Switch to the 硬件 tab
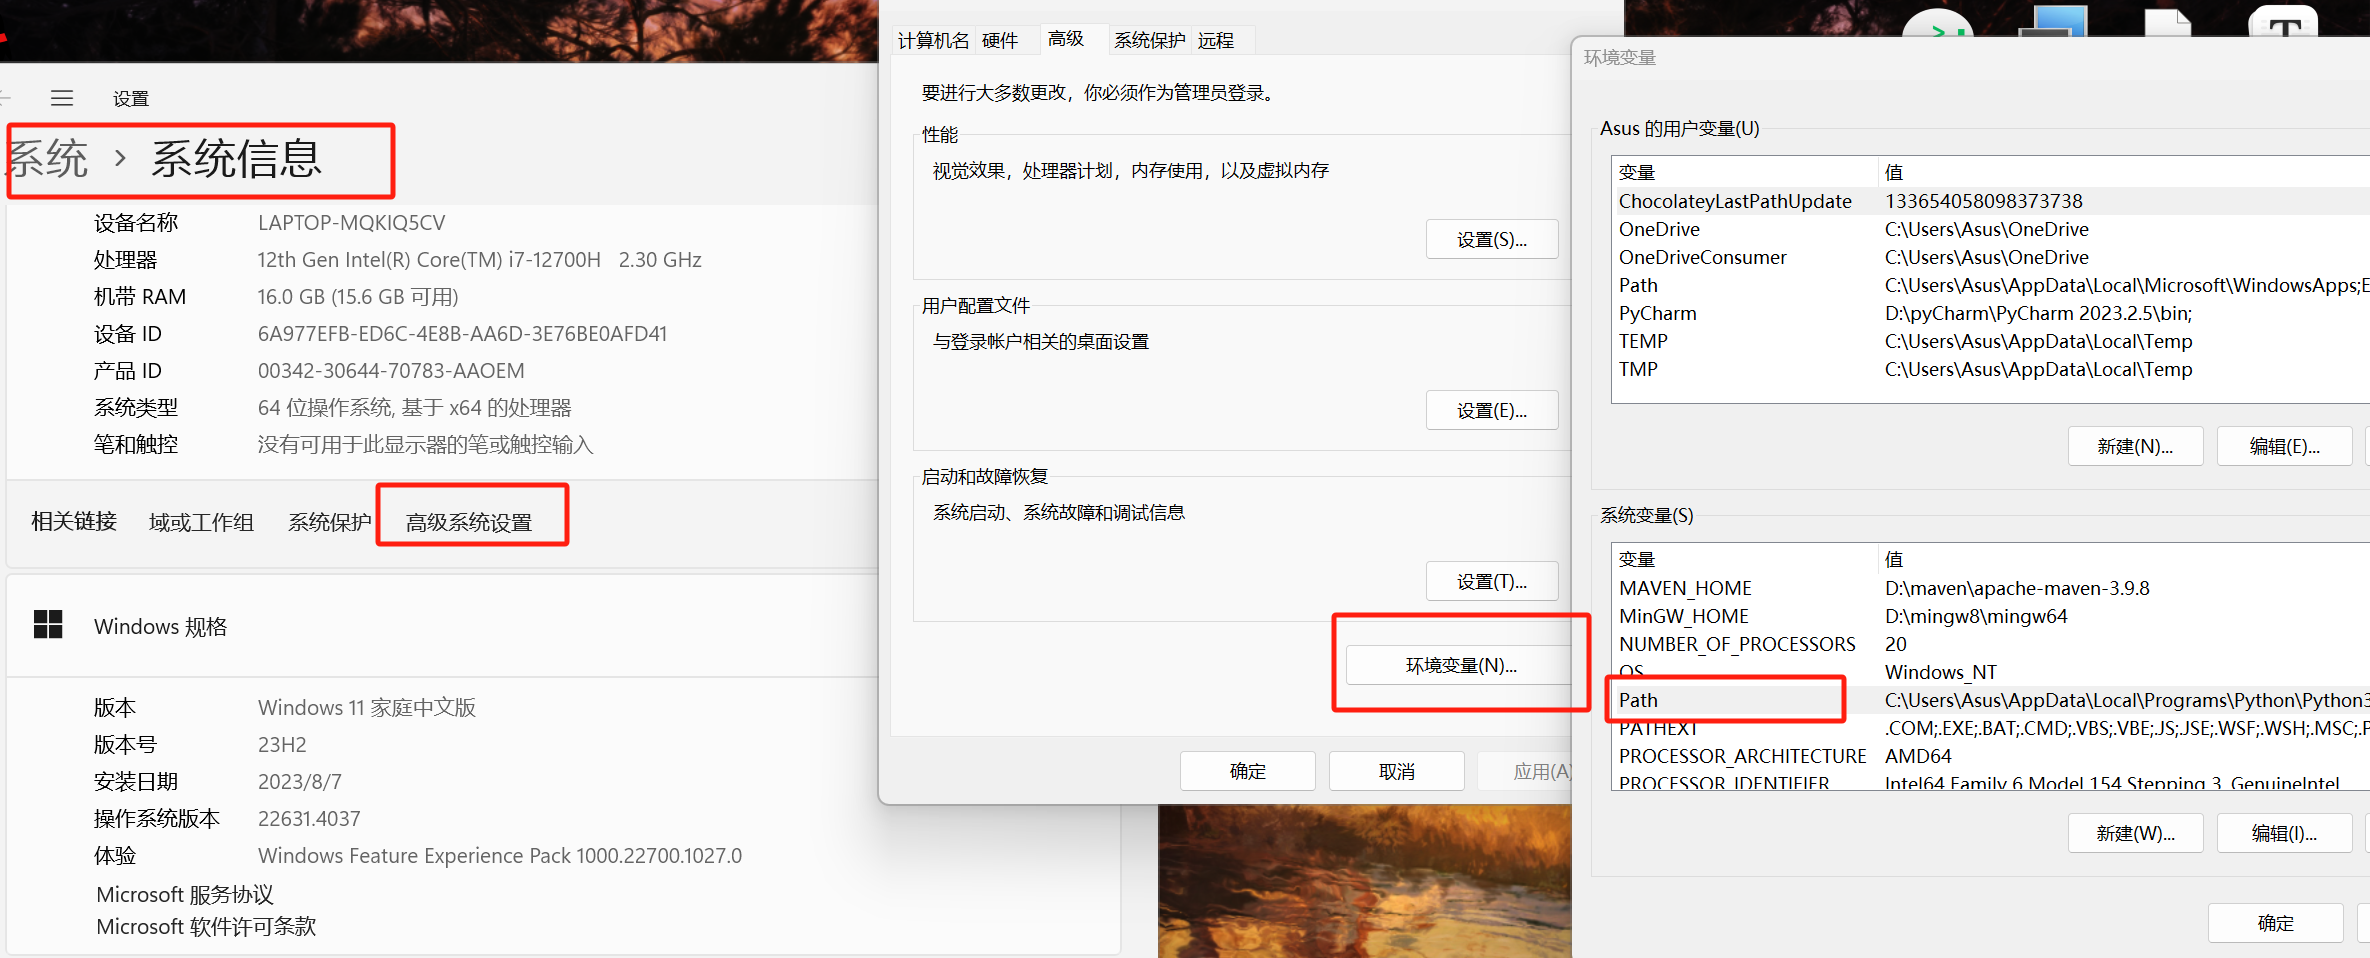This screenshot has height=958, width=2370. coord(1000,40)
